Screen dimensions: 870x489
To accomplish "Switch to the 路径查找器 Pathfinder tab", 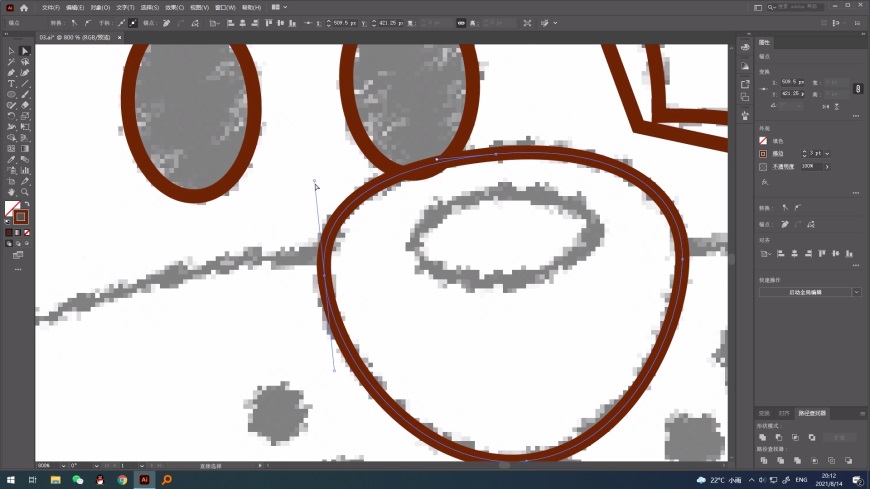I will [812, 413].
